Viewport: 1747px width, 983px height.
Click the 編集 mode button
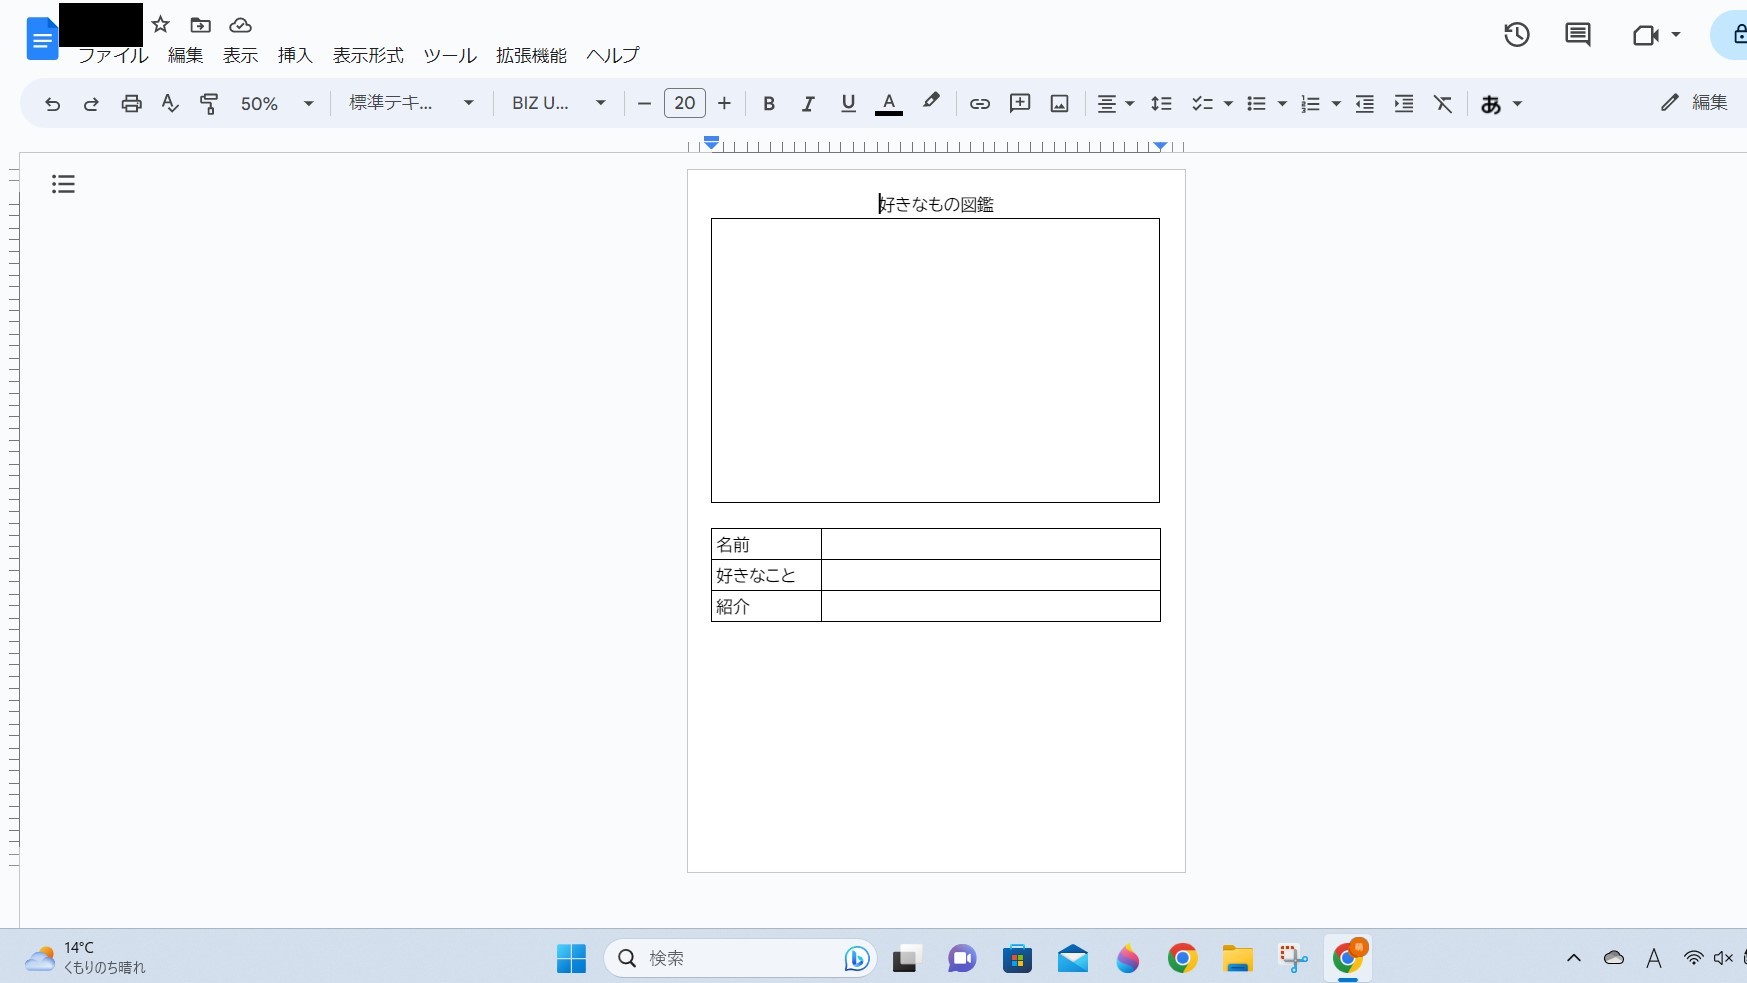1694,103
